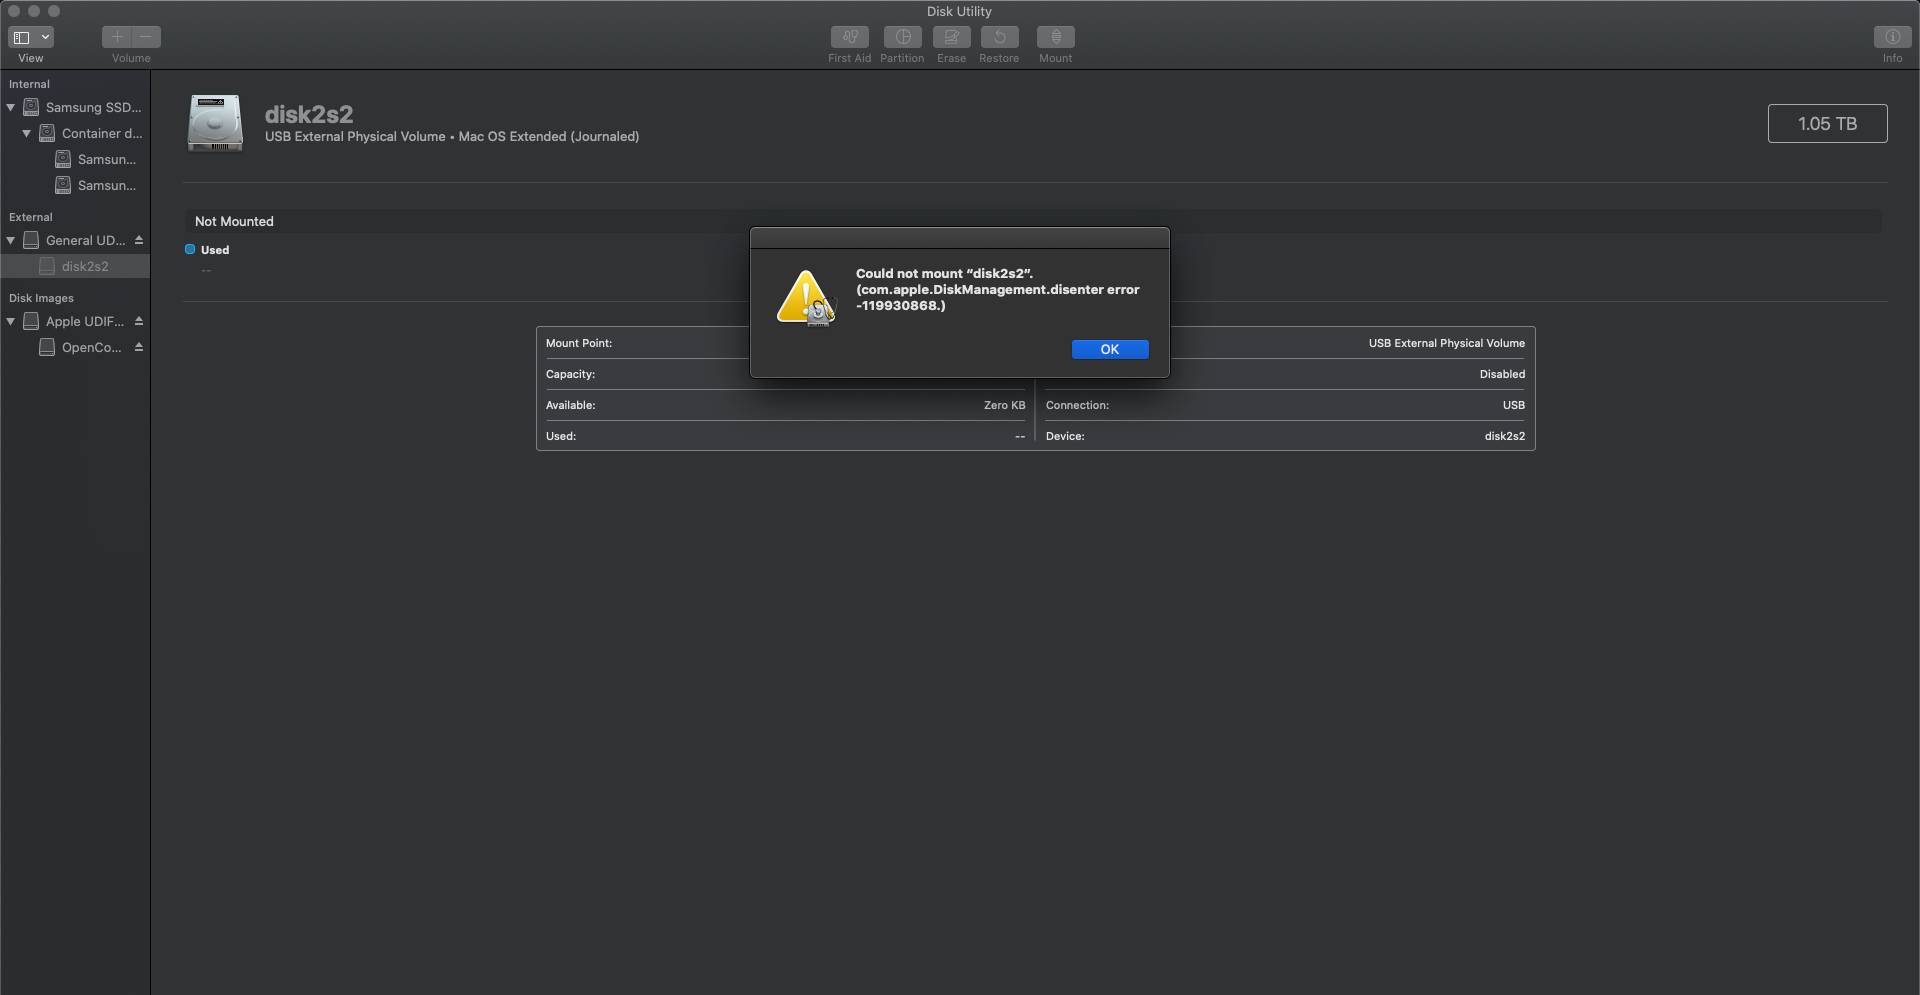Click the Not Mounted status bar
The height and width of the screenshot is (995, 1920).
[1032, 221]
